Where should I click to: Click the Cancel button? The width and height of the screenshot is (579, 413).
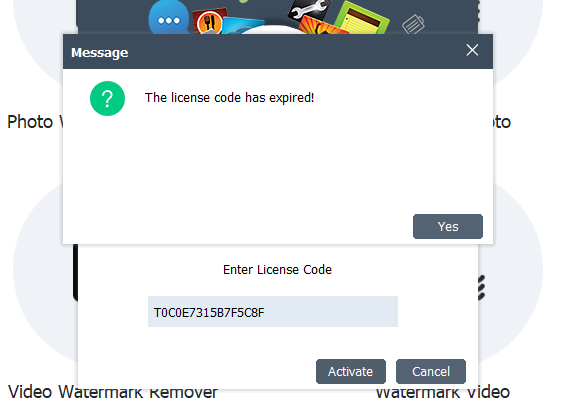(431, 371)
